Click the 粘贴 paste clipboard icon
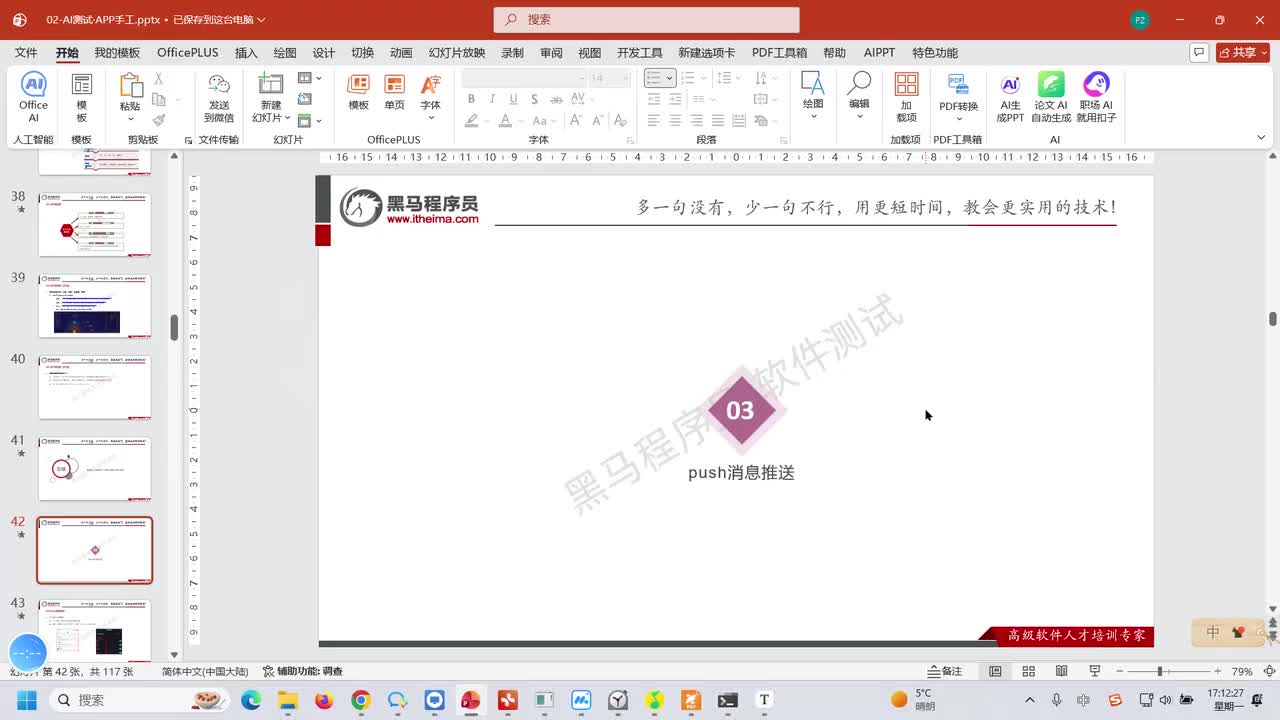 click(x=131, y=86)
